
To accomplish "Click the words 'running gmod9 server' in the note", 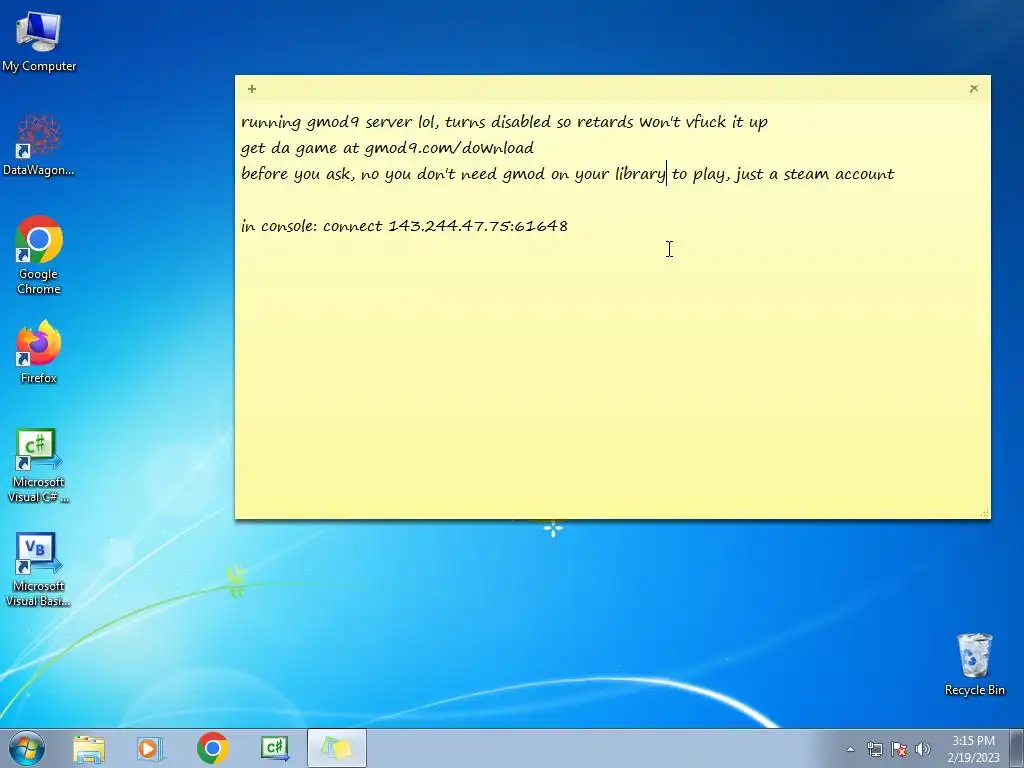I will point(327,122).
